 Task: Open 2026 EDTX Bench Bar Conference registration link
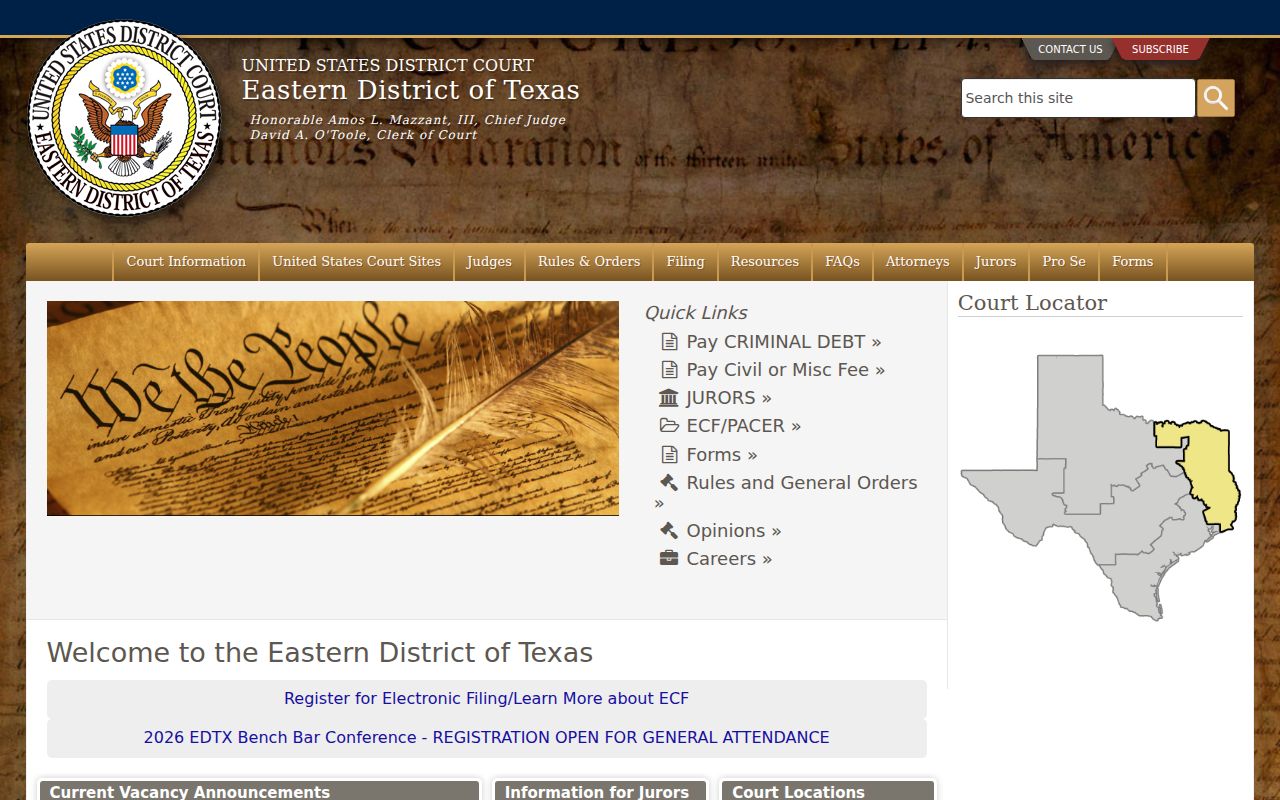[x=486, y=738]
